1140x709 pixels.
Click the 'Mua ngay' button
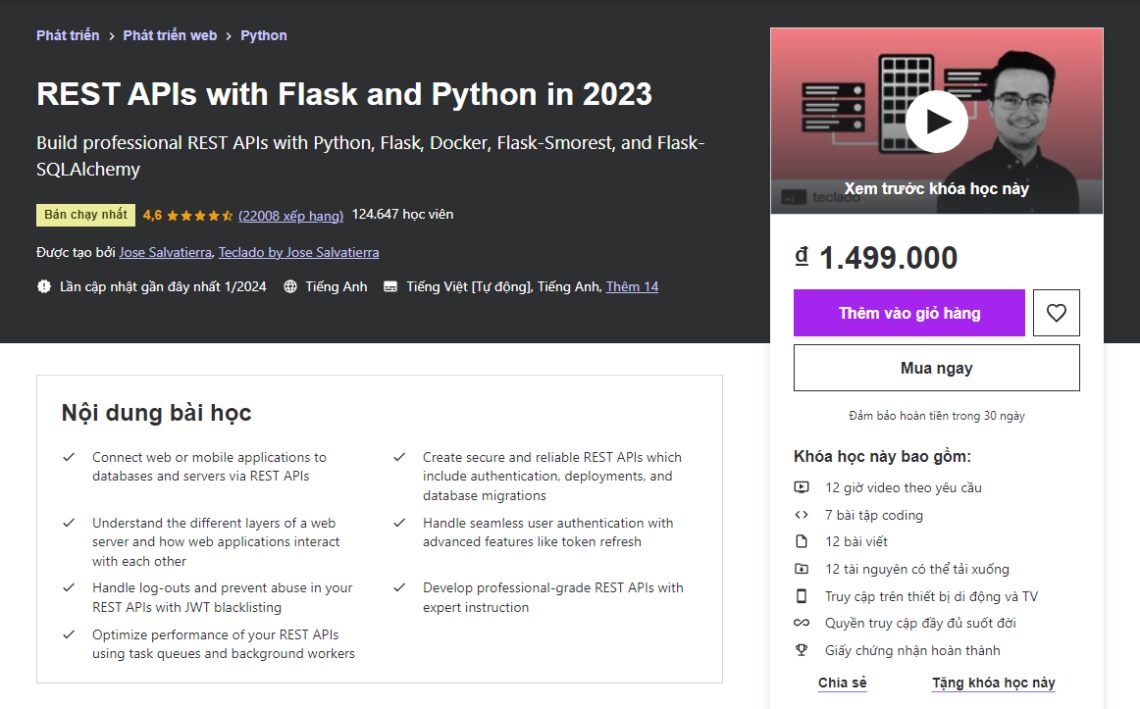[936, 367]
